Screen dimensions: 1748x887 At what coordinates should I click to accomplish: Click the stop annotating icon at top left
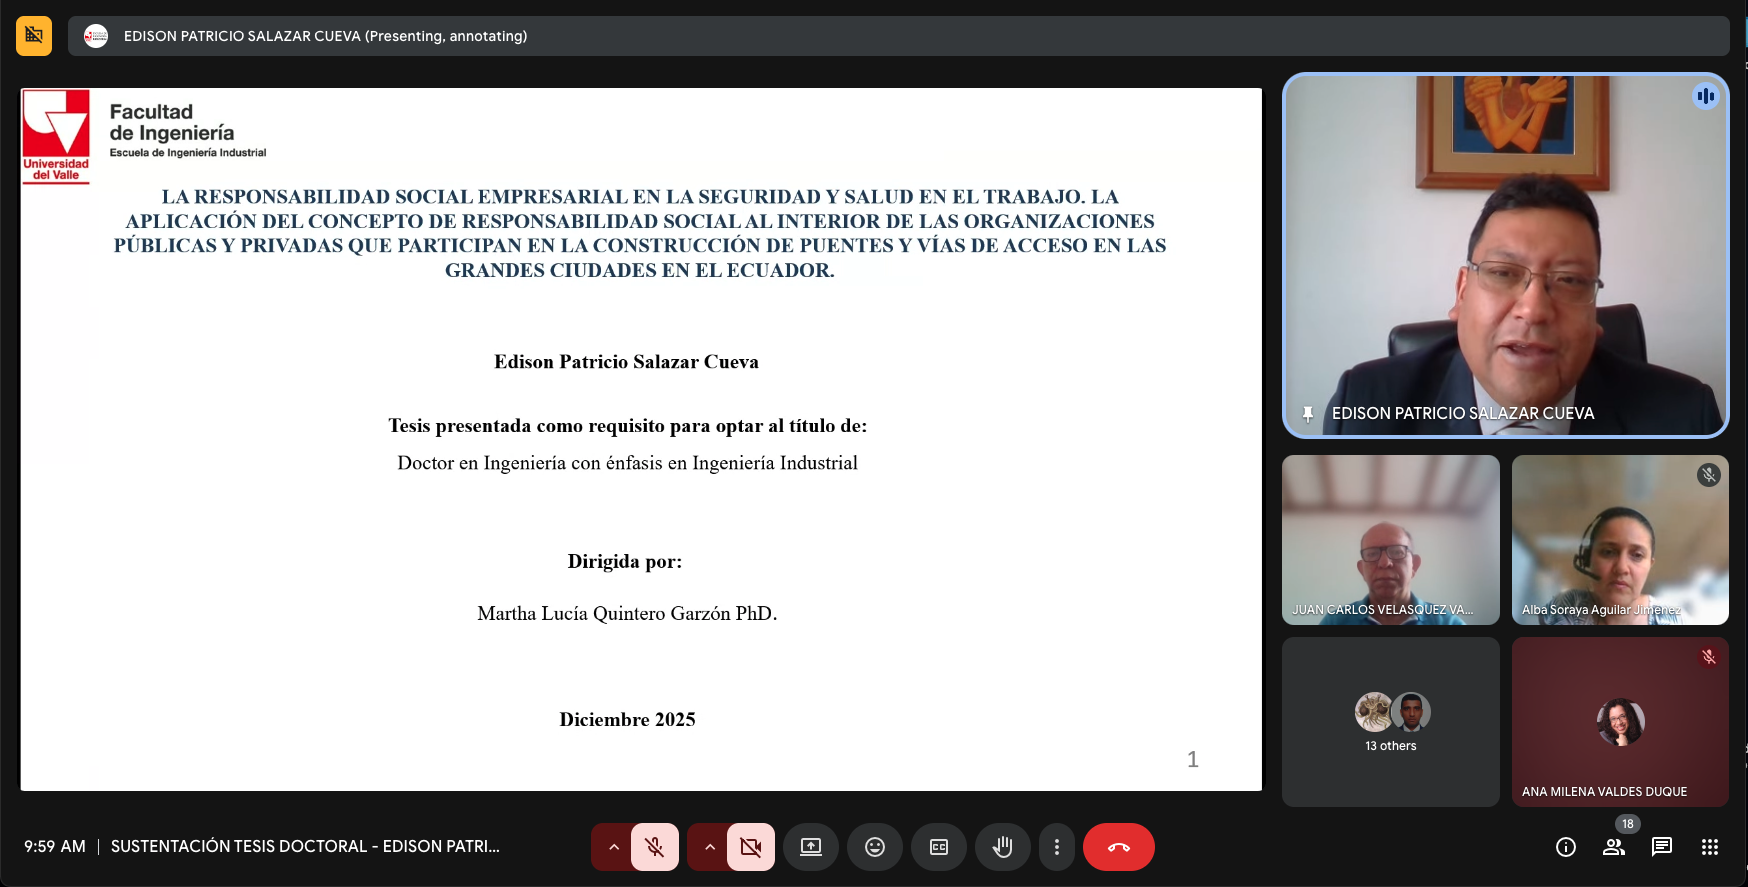(x=34, y=36)
